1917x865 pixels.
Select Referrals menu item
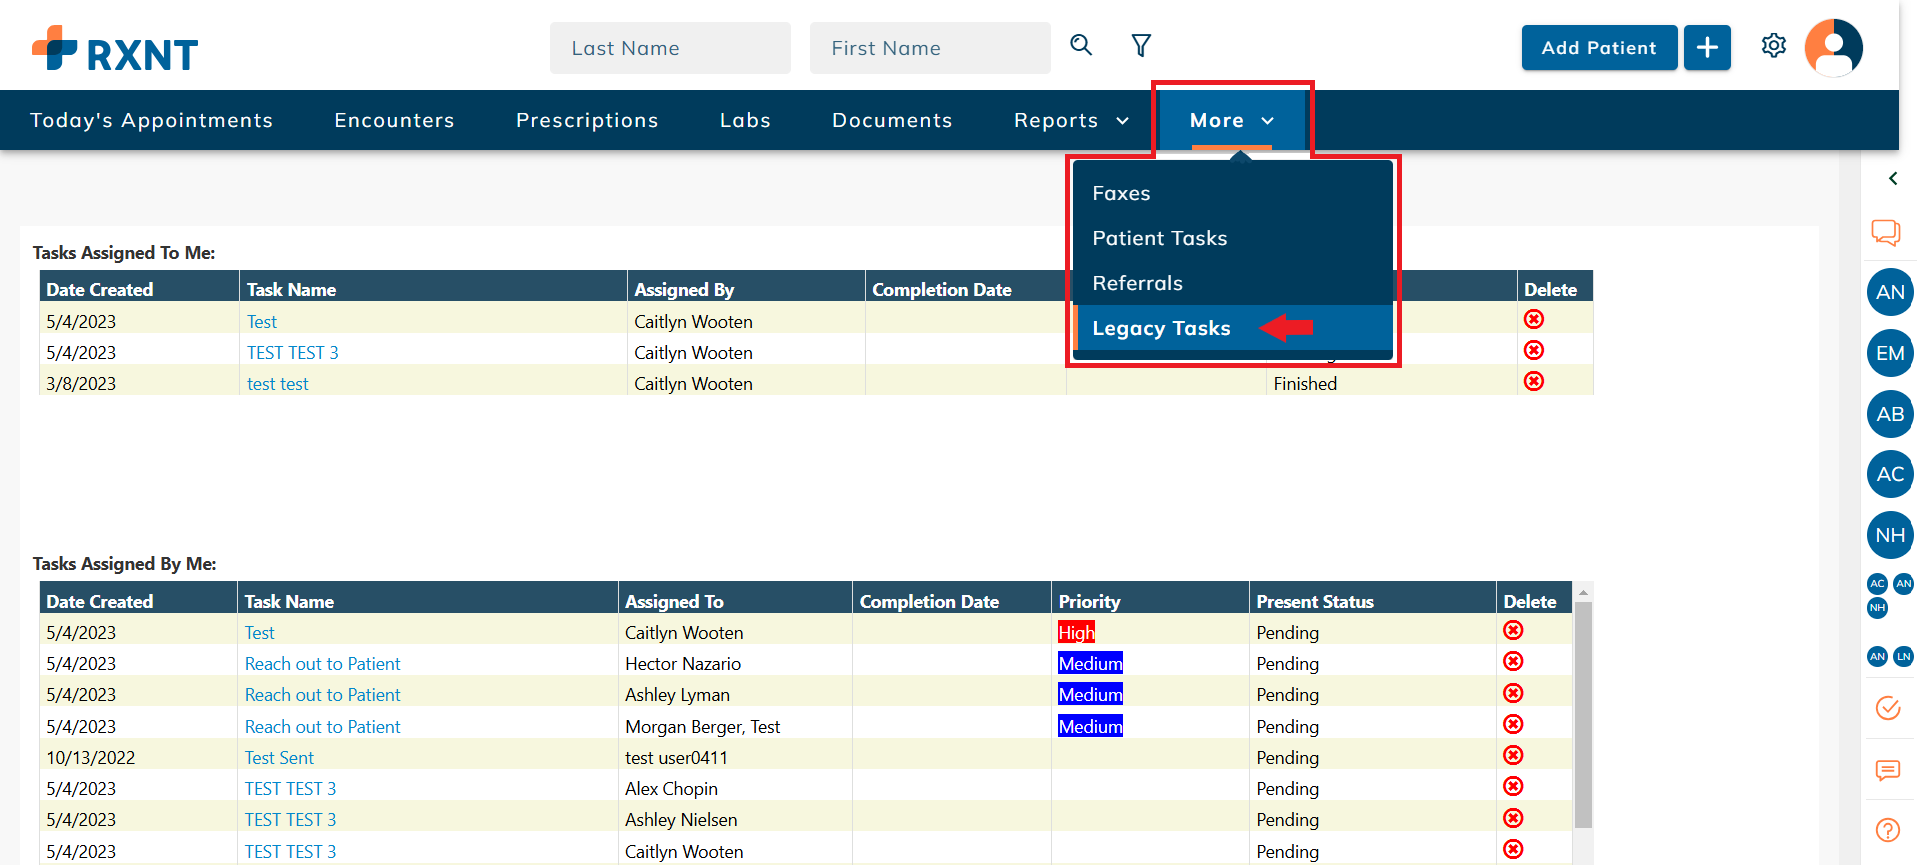click(1233, 283)
